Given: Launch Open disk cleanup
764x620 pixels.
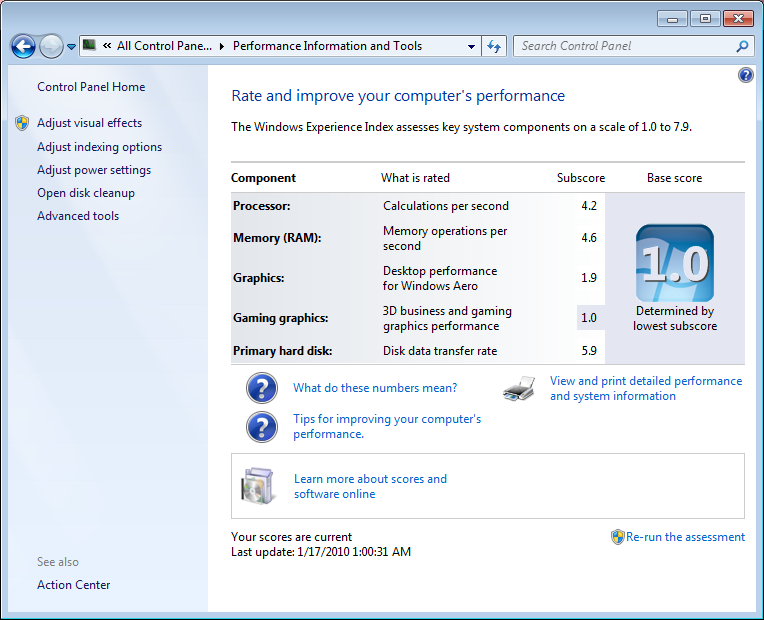Looking at the screenshot, I should [x=86, y=193].
